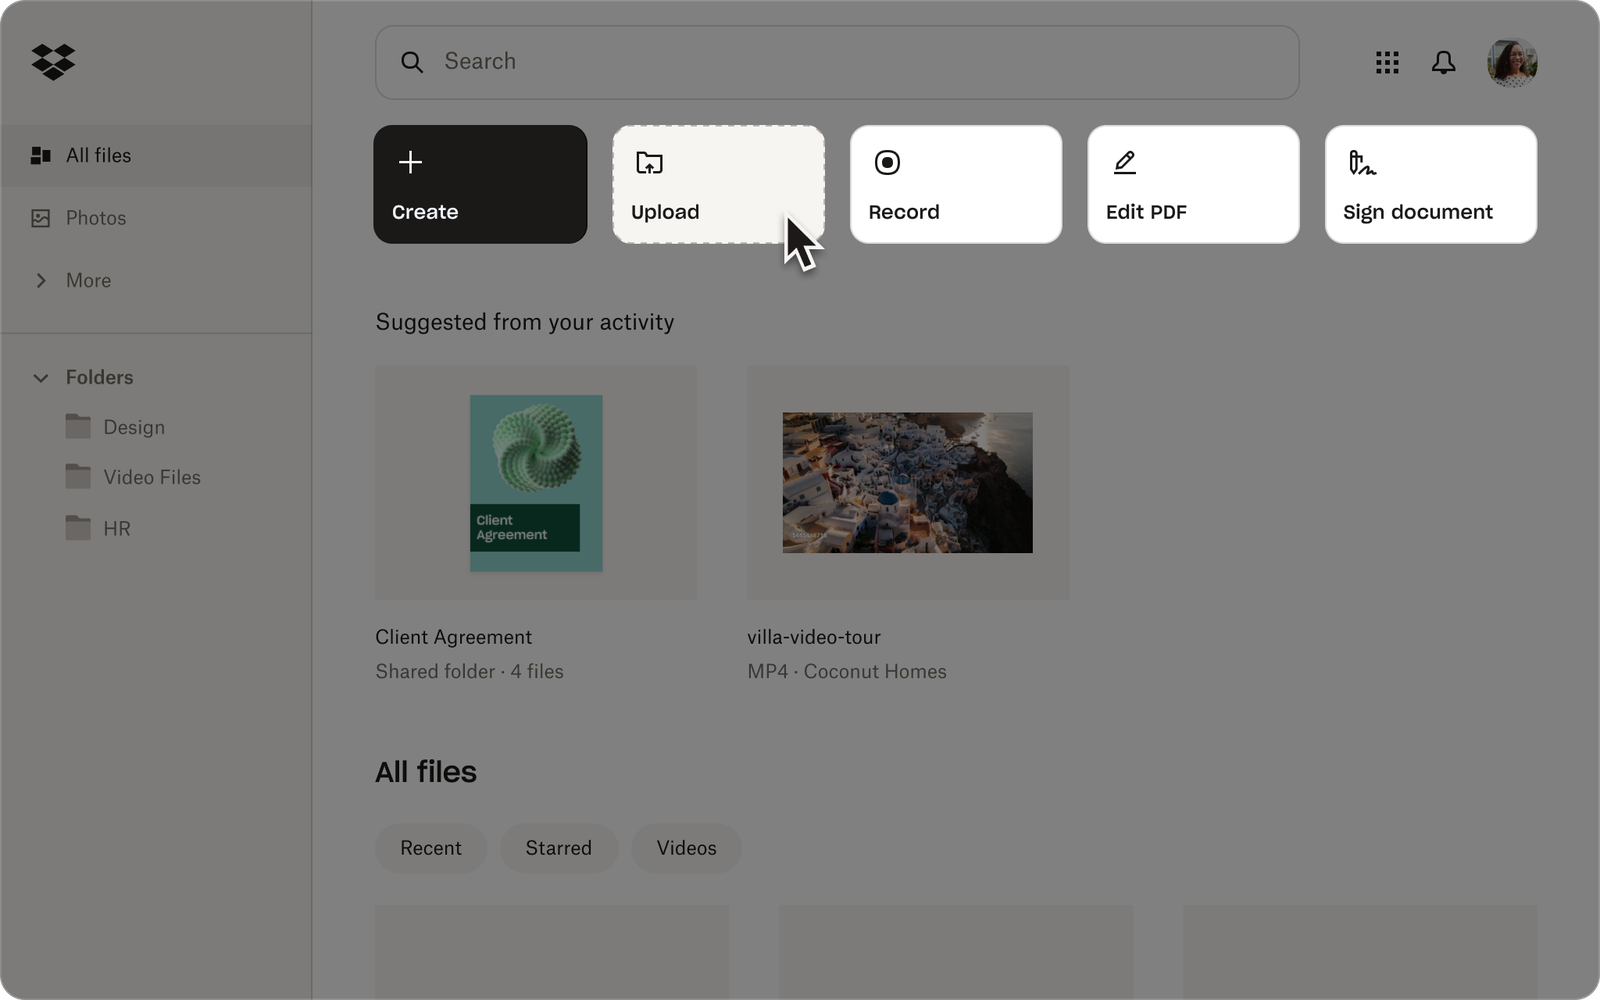Open the HR folder

coord(117,528)
